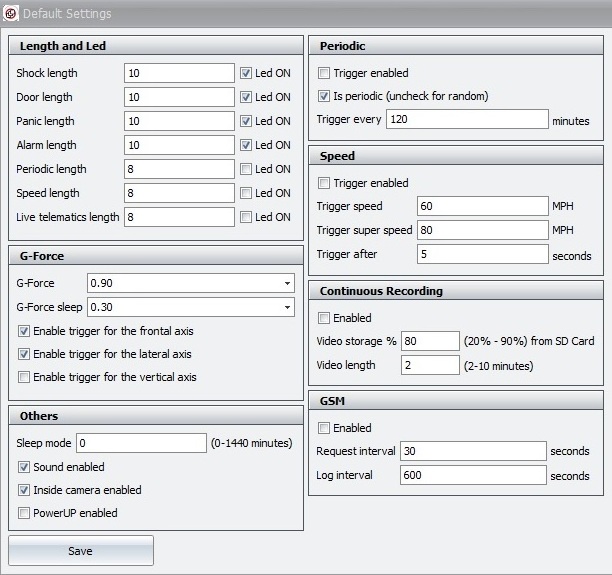Enable the GSM checkbox

[x=324, y=428]
